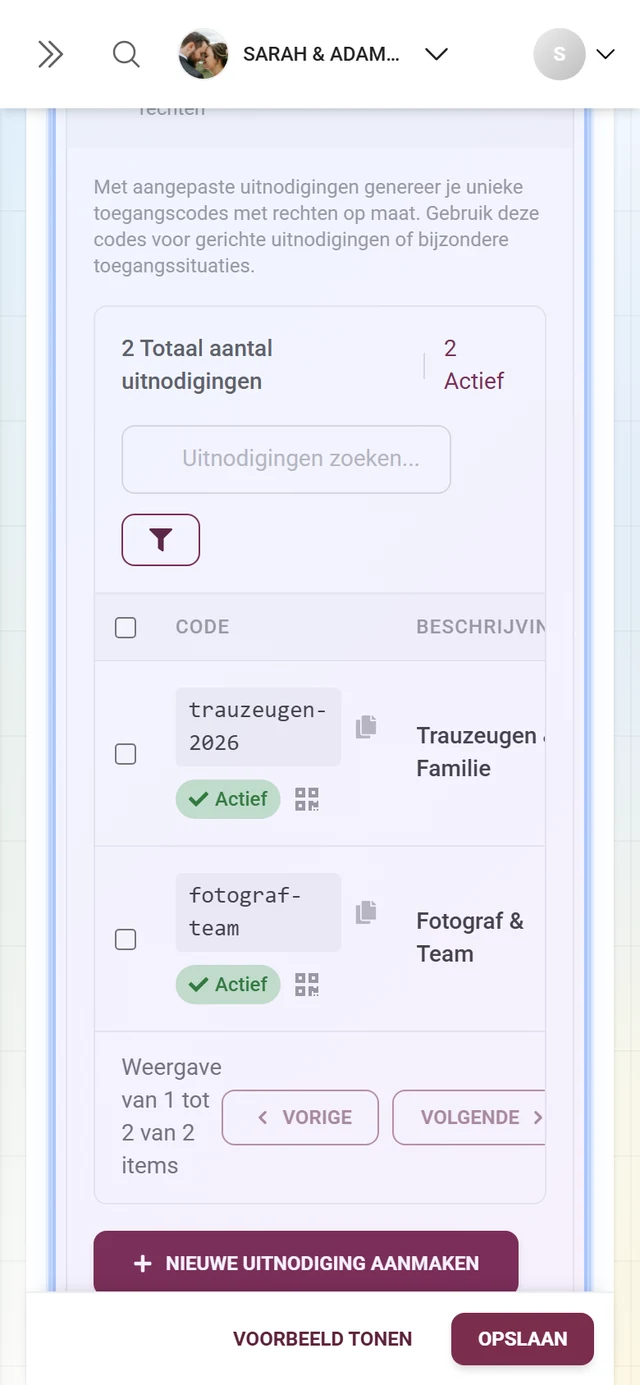
Task: Click the user avatar labeled S
Action: (x=560, y=54)
